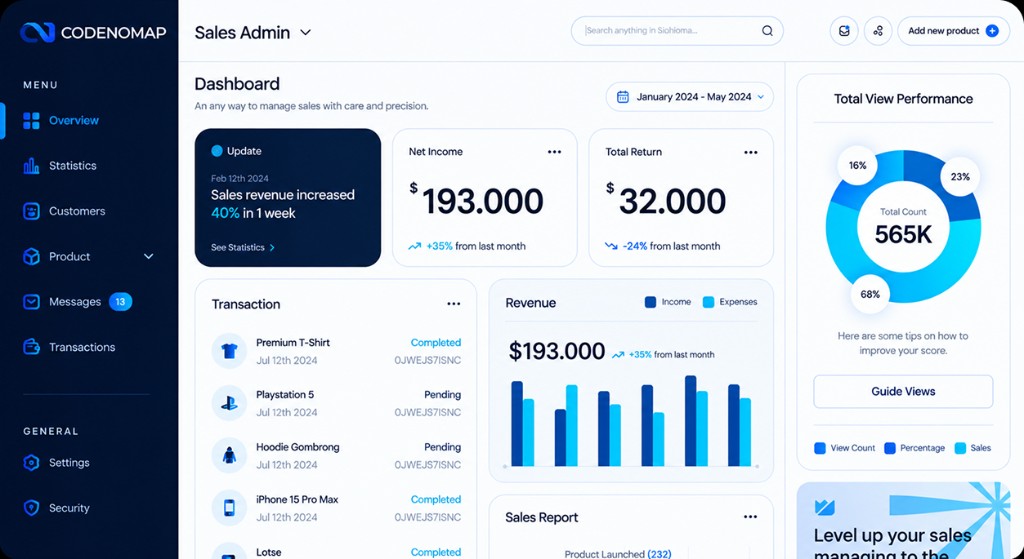Click the Product box icon

click(x=31, y=257)
